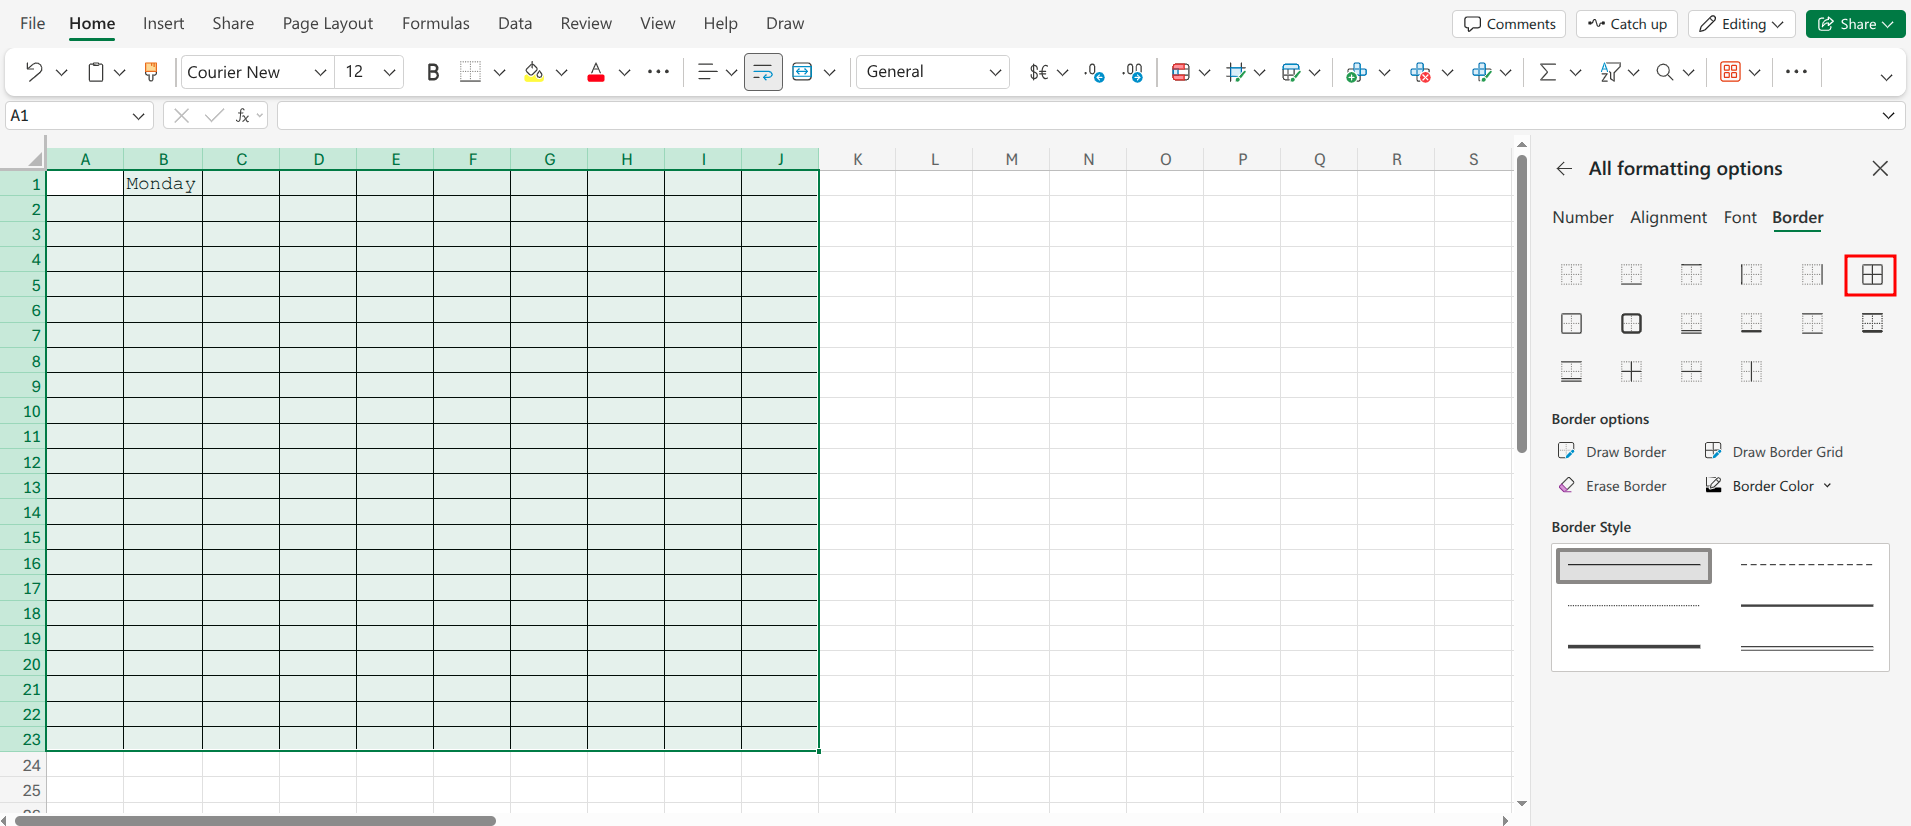Open the Formulas ribbon tab
The image size is (1911, 826).
click(x=436, y=23)
